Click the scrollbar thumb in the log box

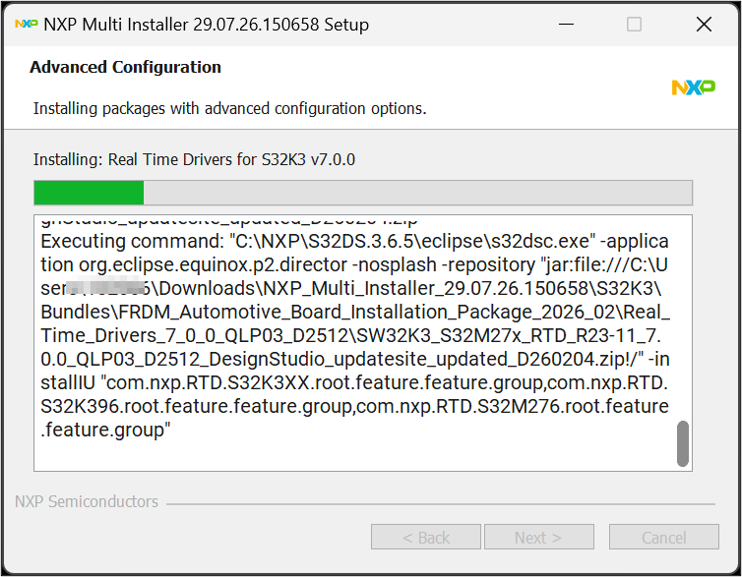(682, 444)
